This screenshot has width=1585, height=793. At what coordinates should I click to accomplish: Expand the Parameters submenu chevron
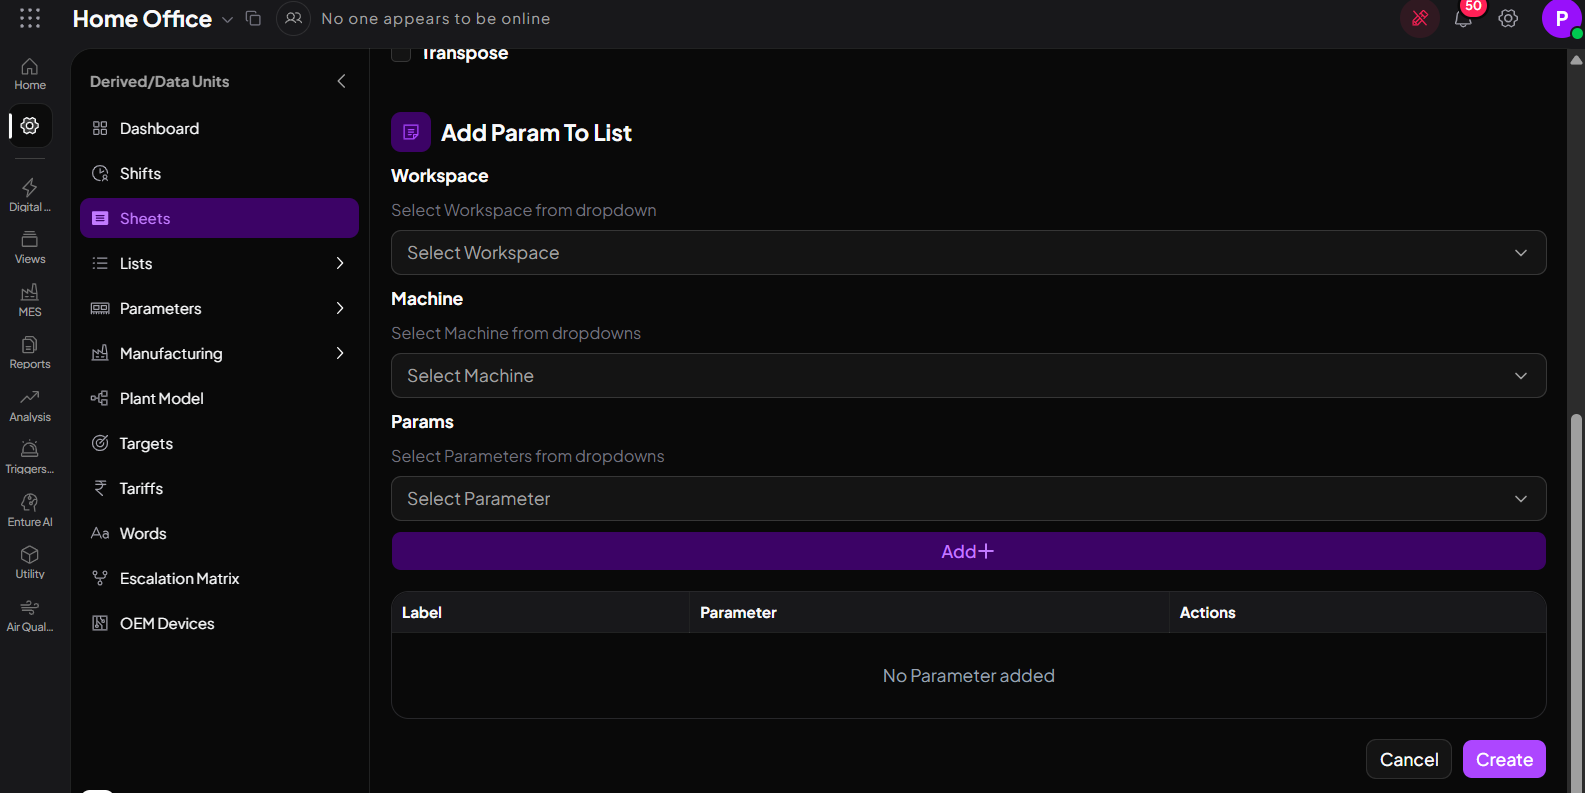340,308
